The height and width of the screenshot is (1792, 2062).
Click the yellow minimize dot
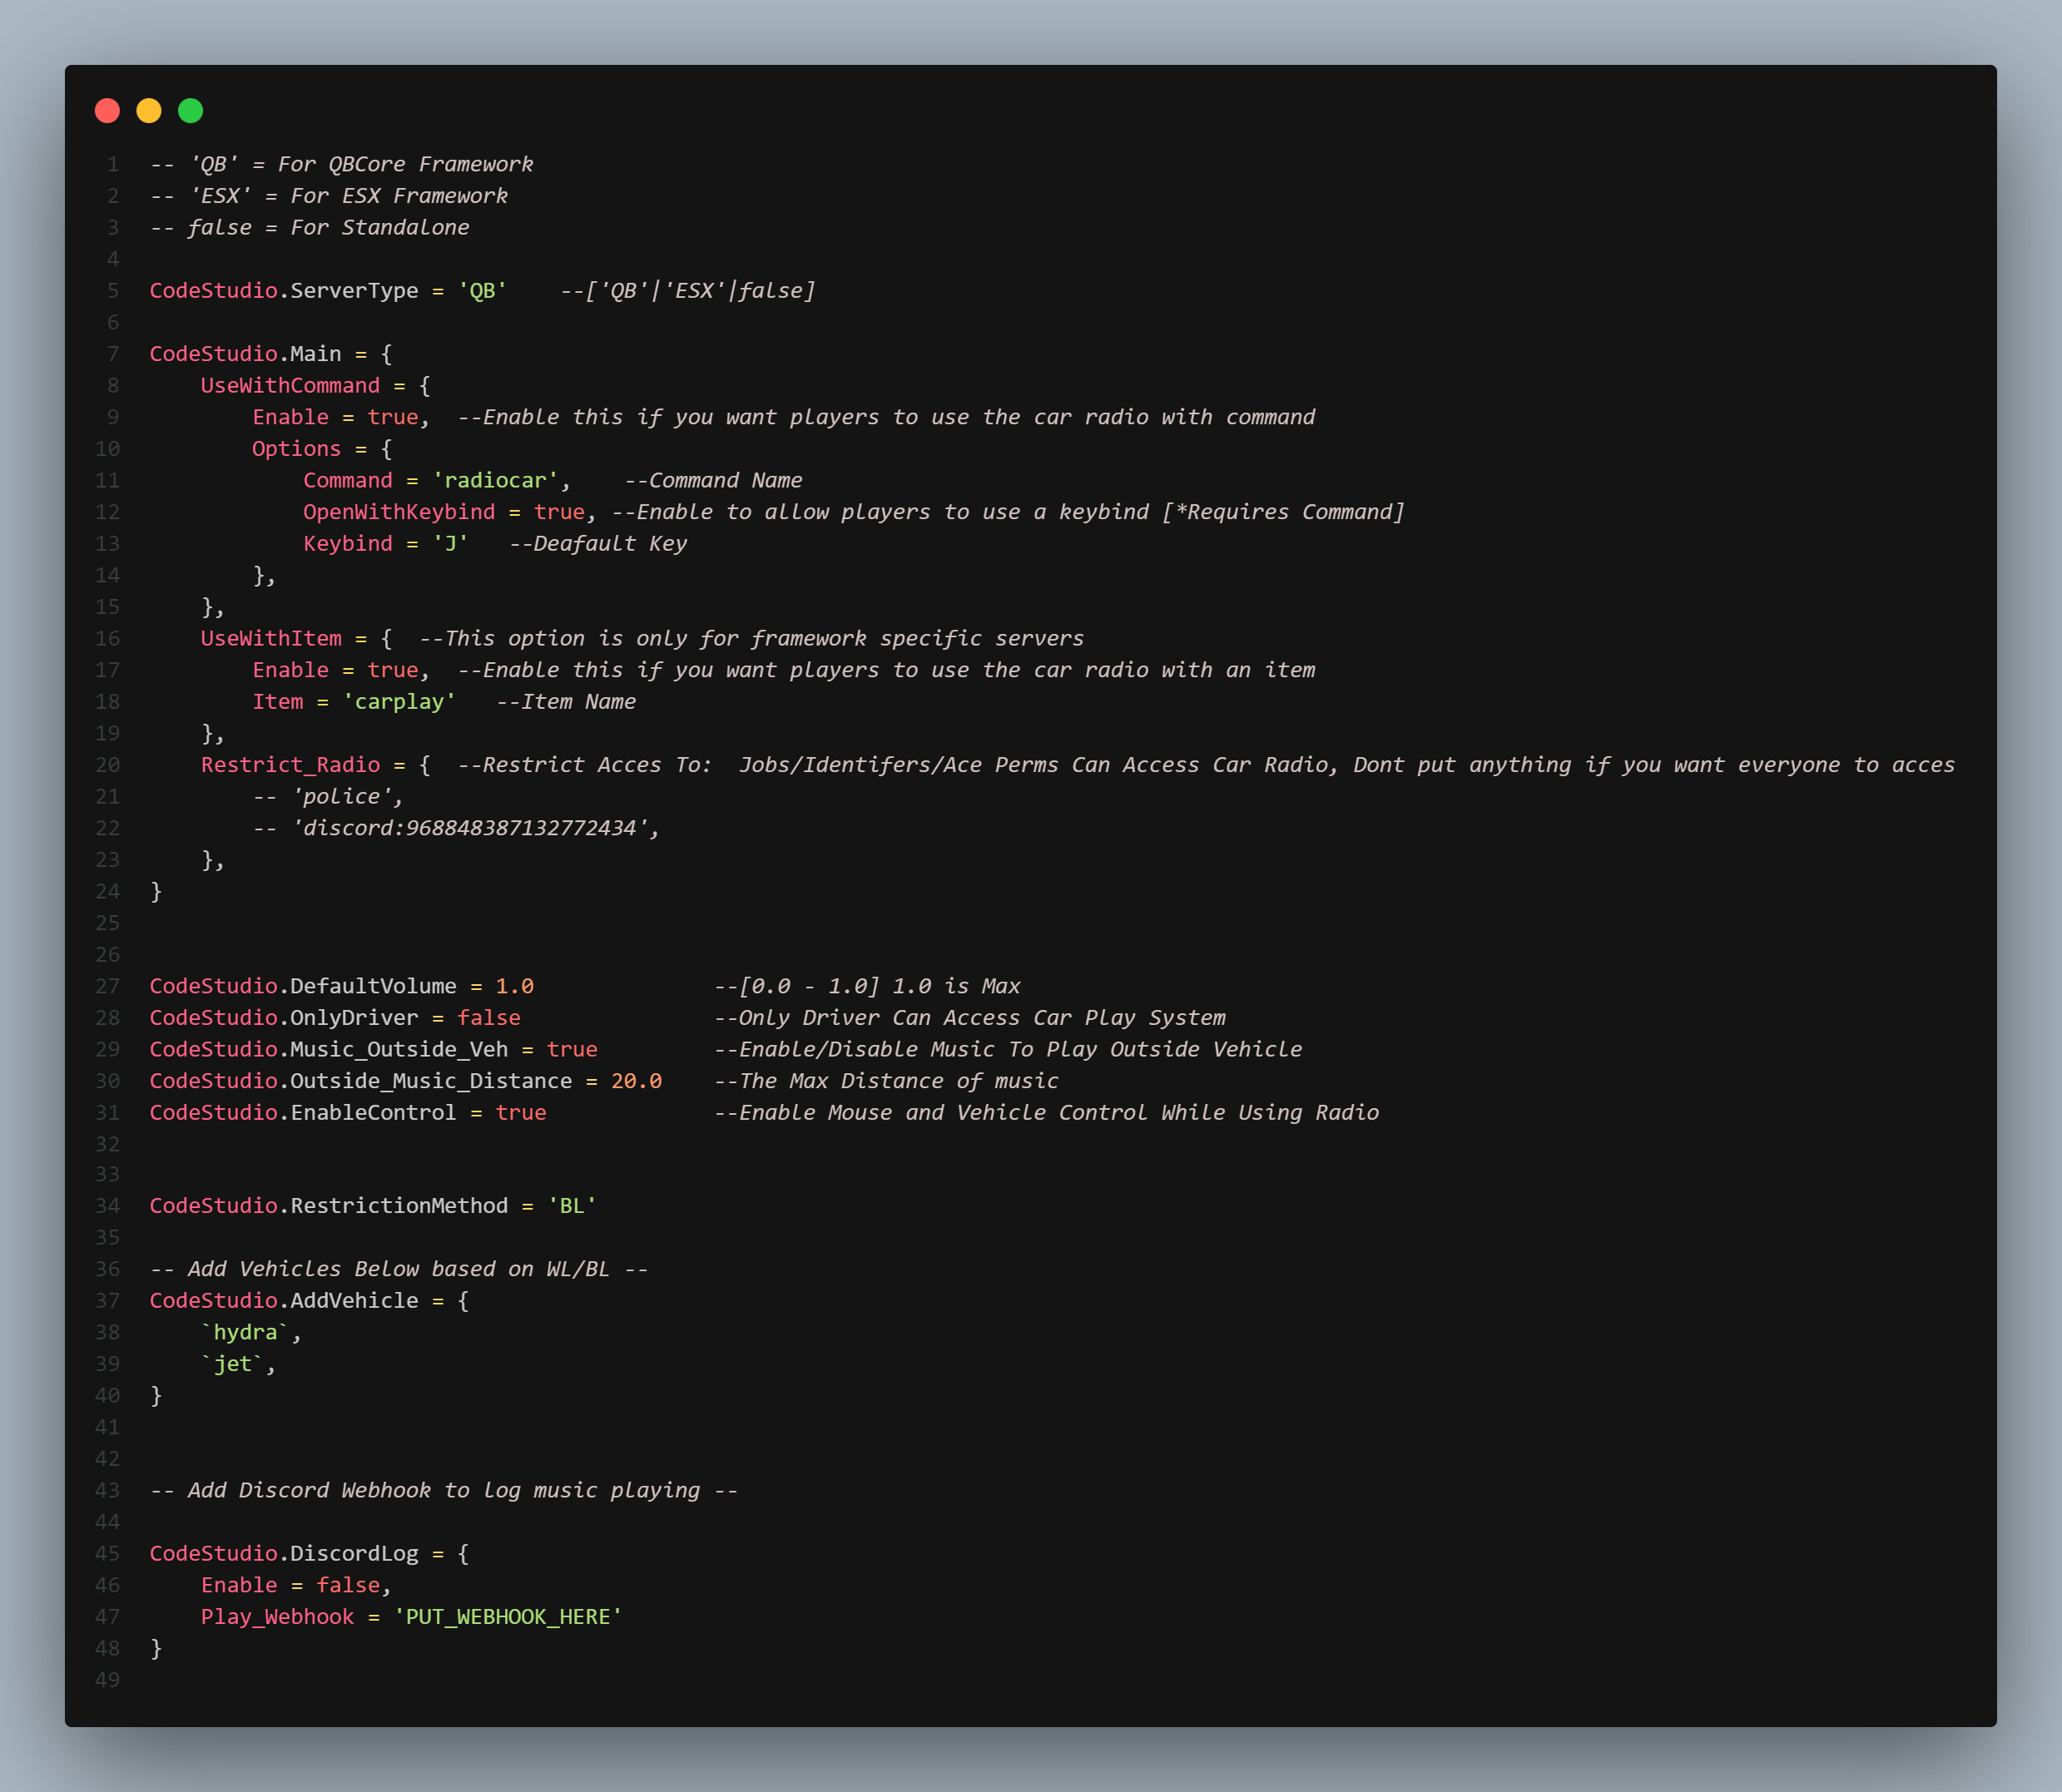(x=149, y=111)
